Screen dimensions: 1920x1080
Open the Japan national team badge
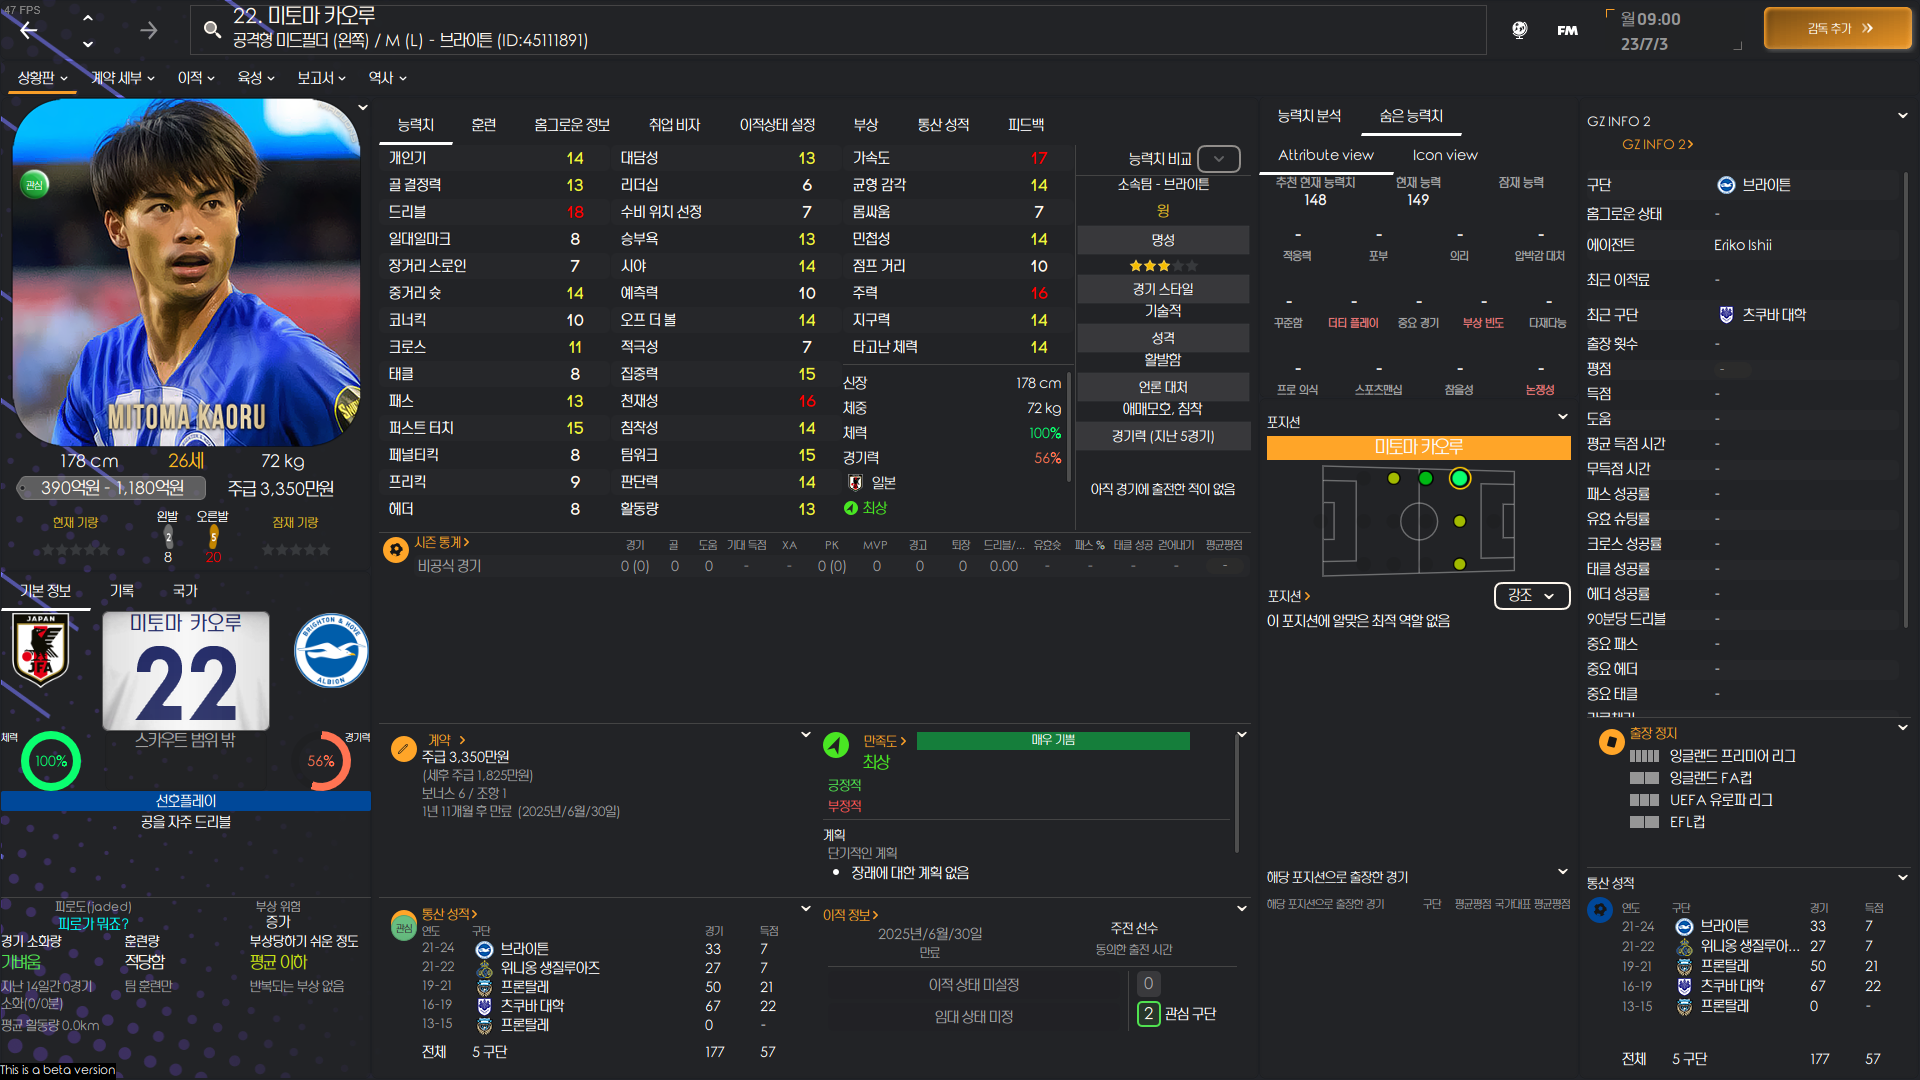[x=40, y=649]
